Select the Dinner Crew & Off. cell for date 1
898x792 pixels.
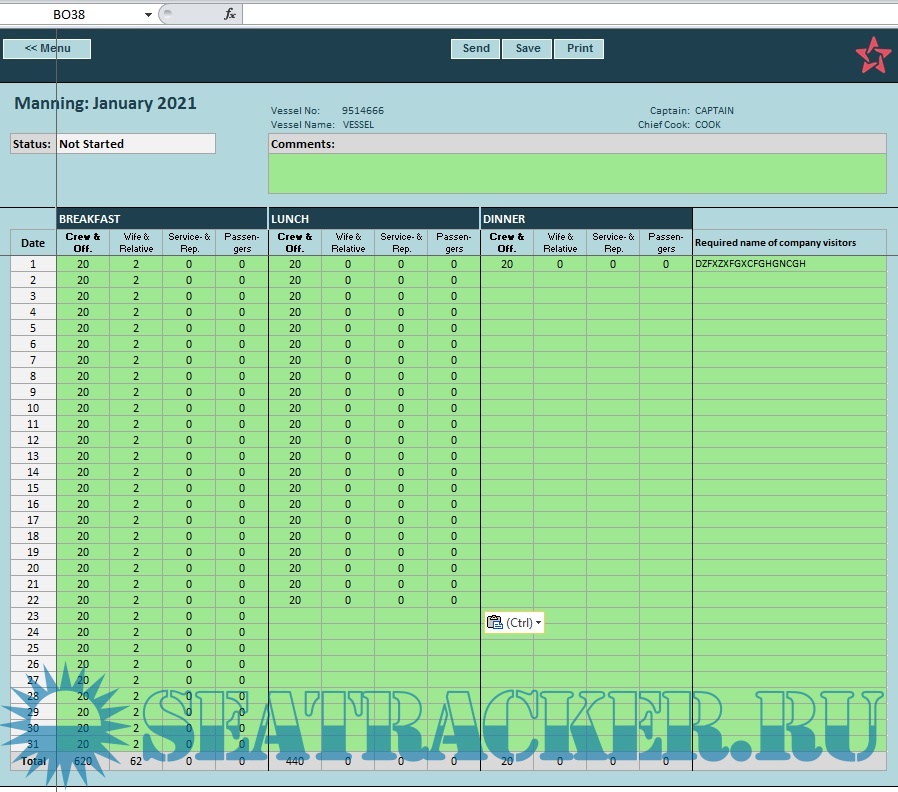[x=506, y=264]
